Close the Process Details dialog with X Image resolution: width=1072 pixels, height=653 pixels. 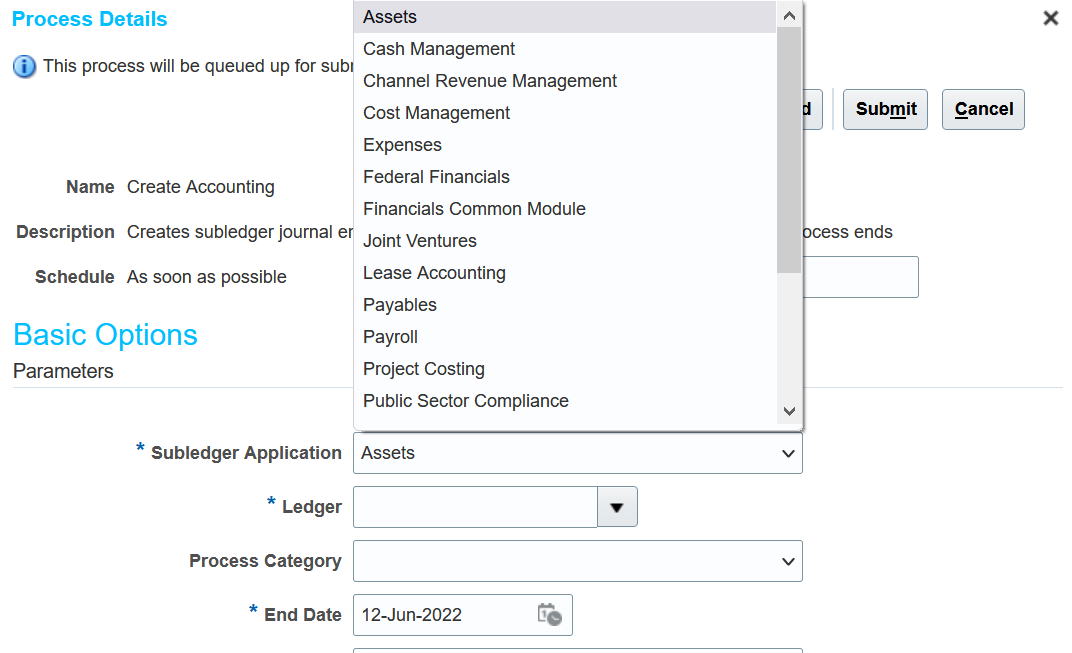[1050, 18]
